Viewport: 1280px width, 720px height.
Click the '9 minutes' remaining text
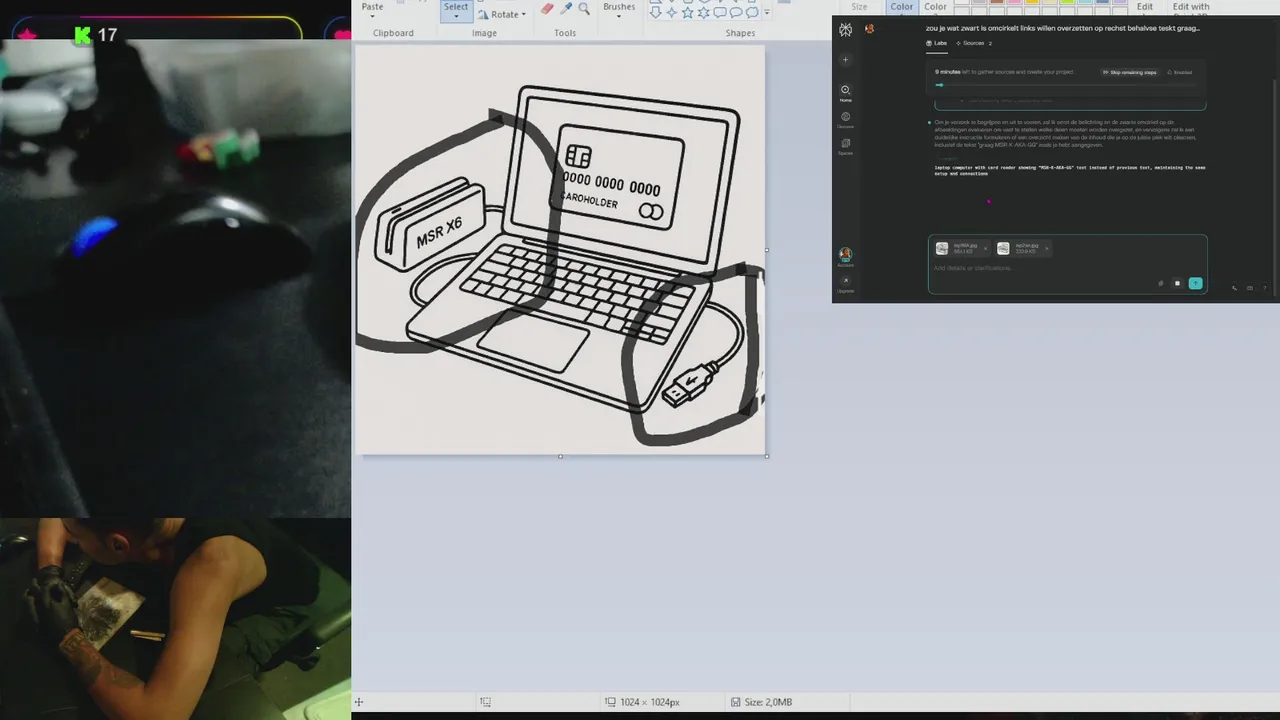point(947,72)
